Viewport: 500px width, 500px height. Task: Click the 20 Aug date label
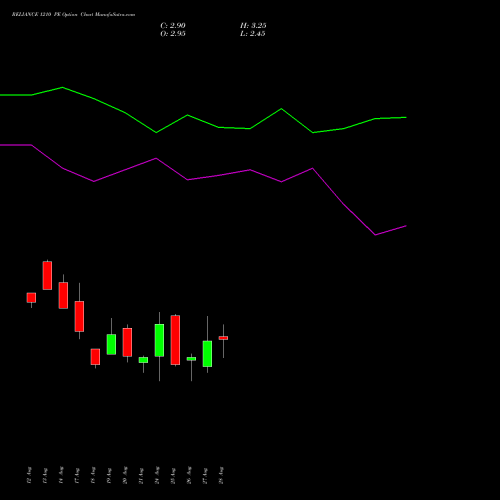tap(125, 475)
